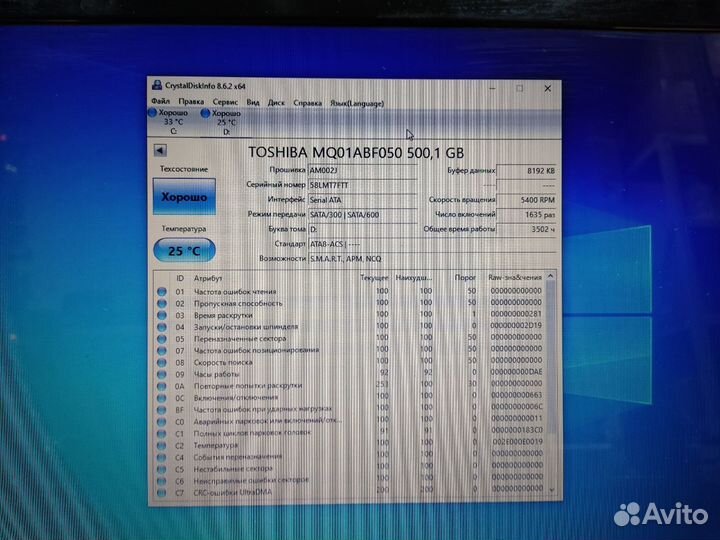Open the Файл menu
This screenshot has width=720, height=540.
pyautogui.click(x=160, y=101)
